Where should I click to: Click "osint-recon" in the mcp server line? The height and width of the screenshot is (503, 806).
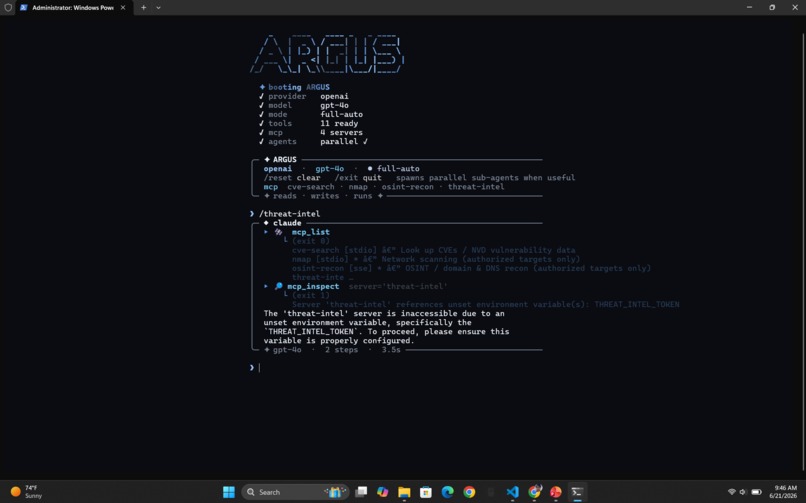pyautogui.click(x=407, y=187)
